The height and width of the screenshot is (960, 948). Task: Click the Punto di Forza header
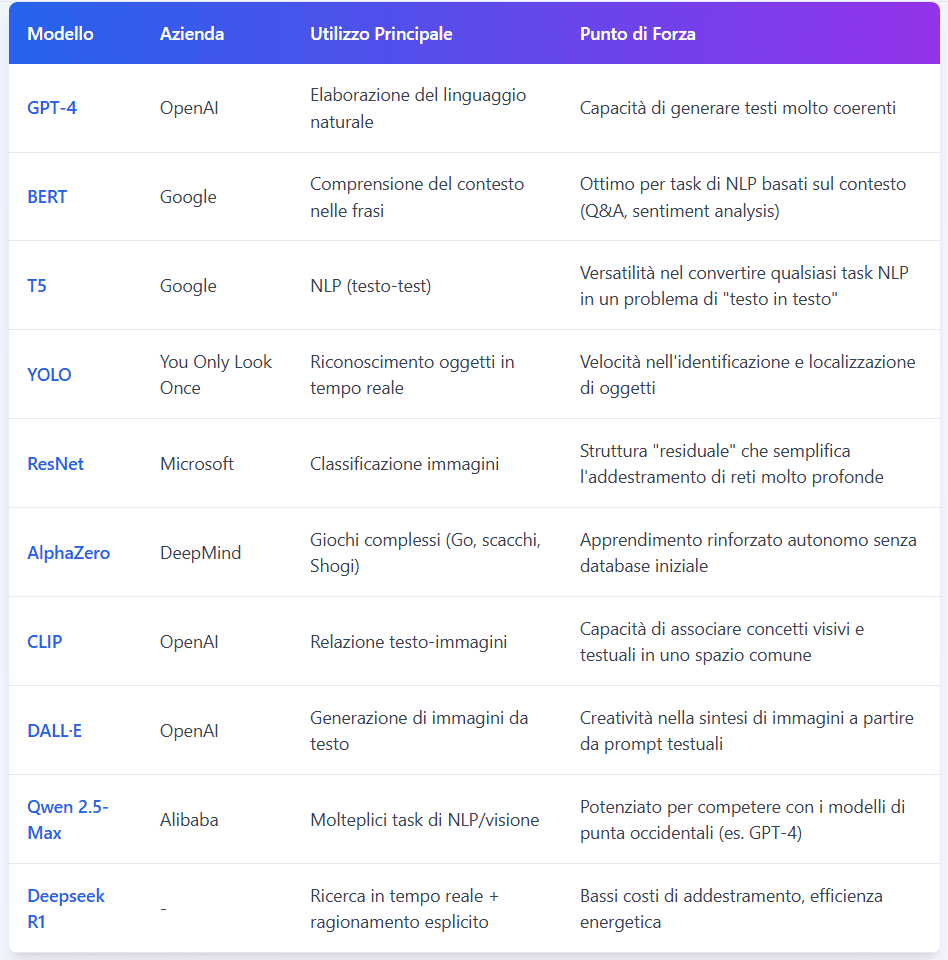(x=638, y=34)
